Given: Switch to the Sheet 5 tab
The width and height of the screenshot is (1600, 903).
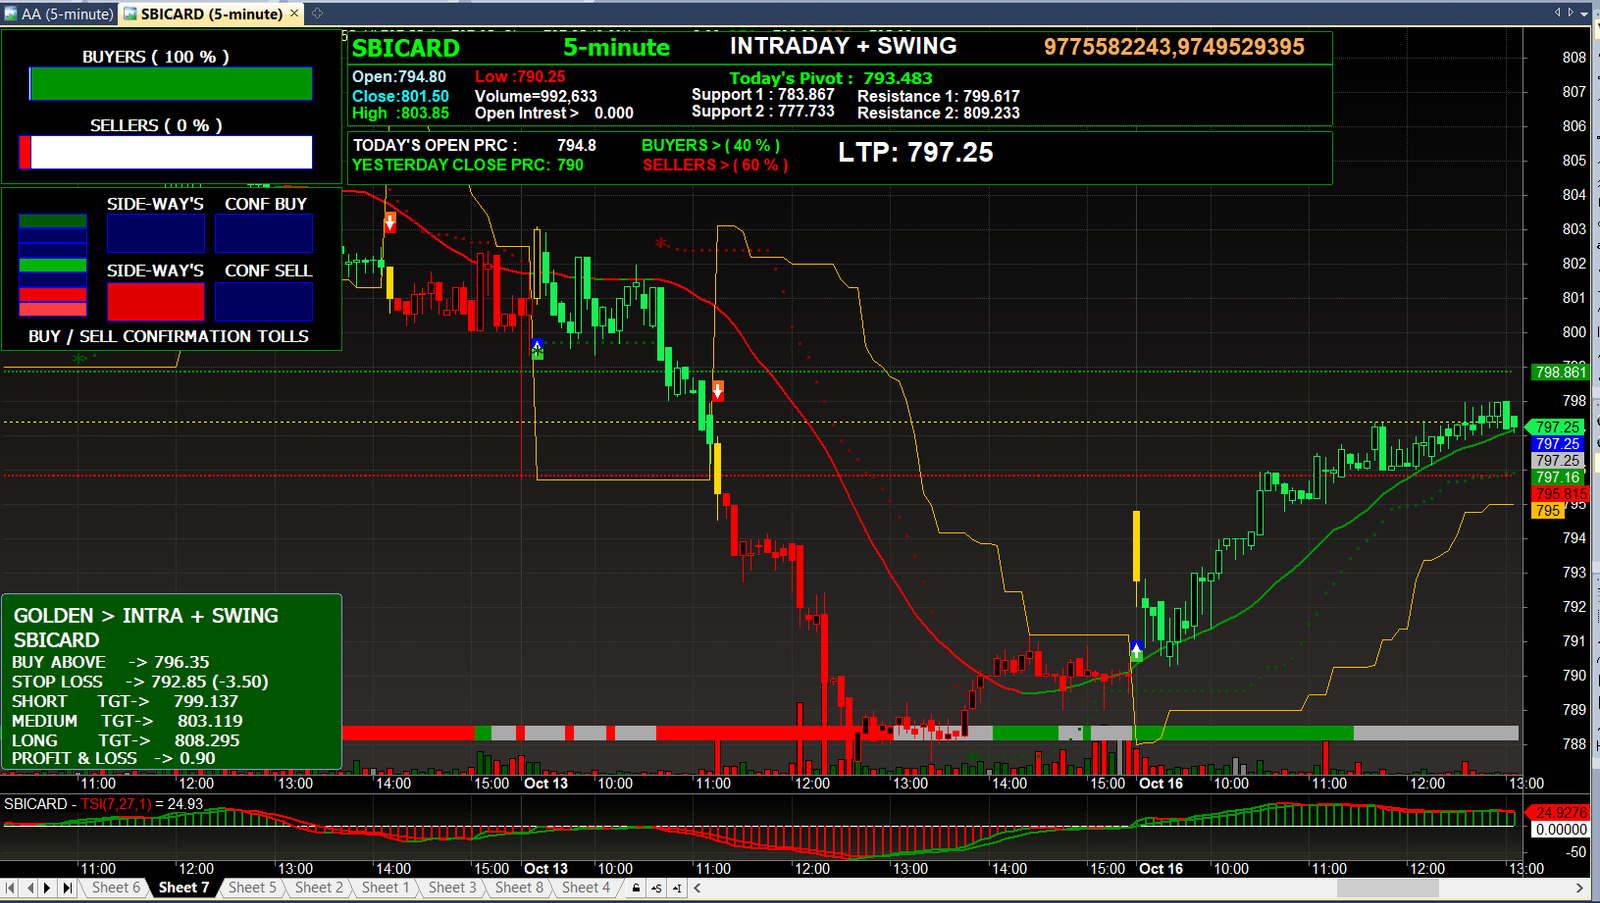Looking at the screenshot, I should pos(252,888).
